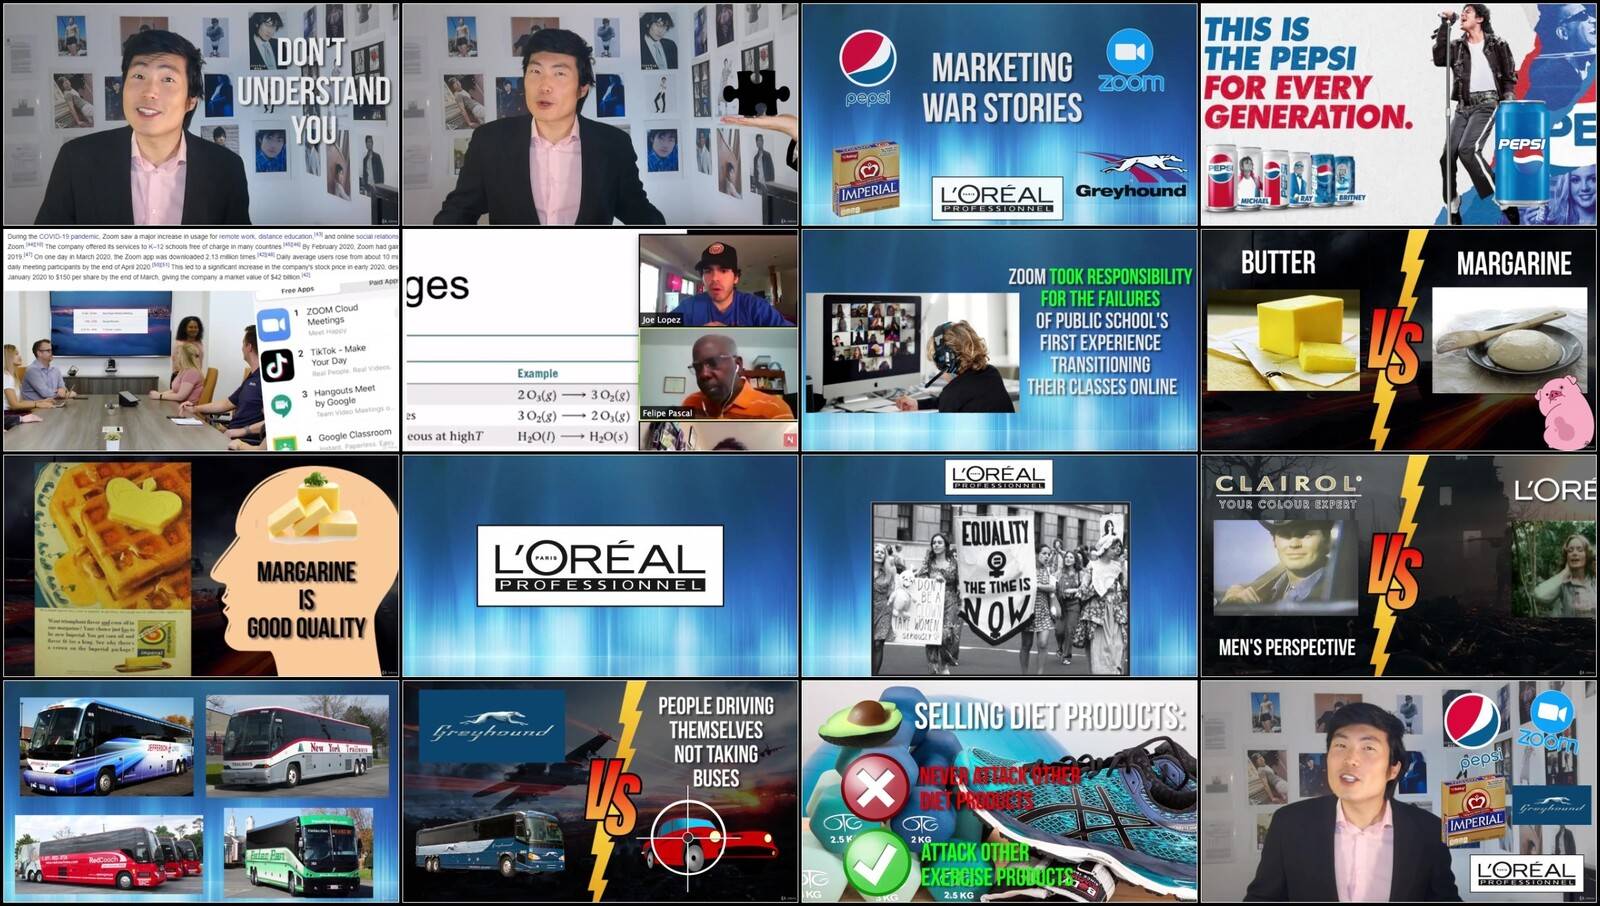Screen dimensions: 1600x906
Task: Click the Greyhound bus image beside VS
Action: coord(489,842)
